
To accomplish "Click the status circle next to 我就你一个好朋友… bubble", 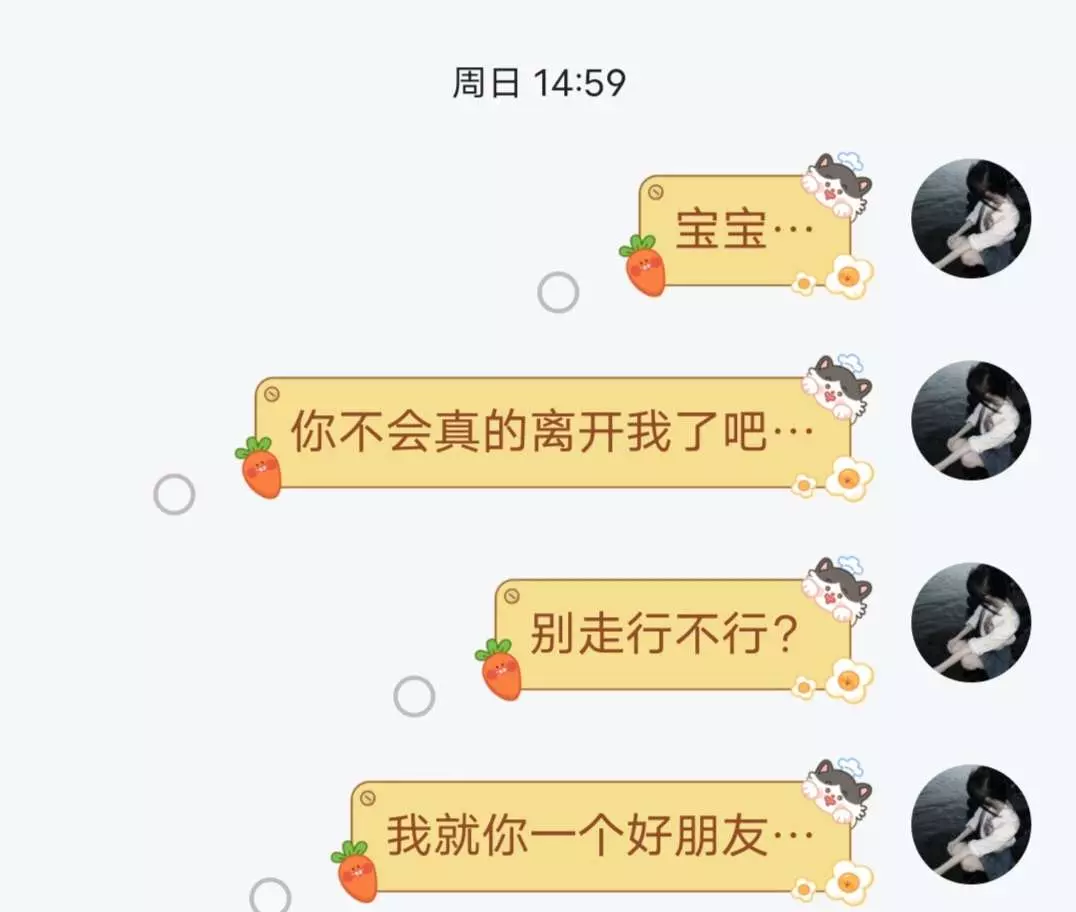I will point(270,895).
